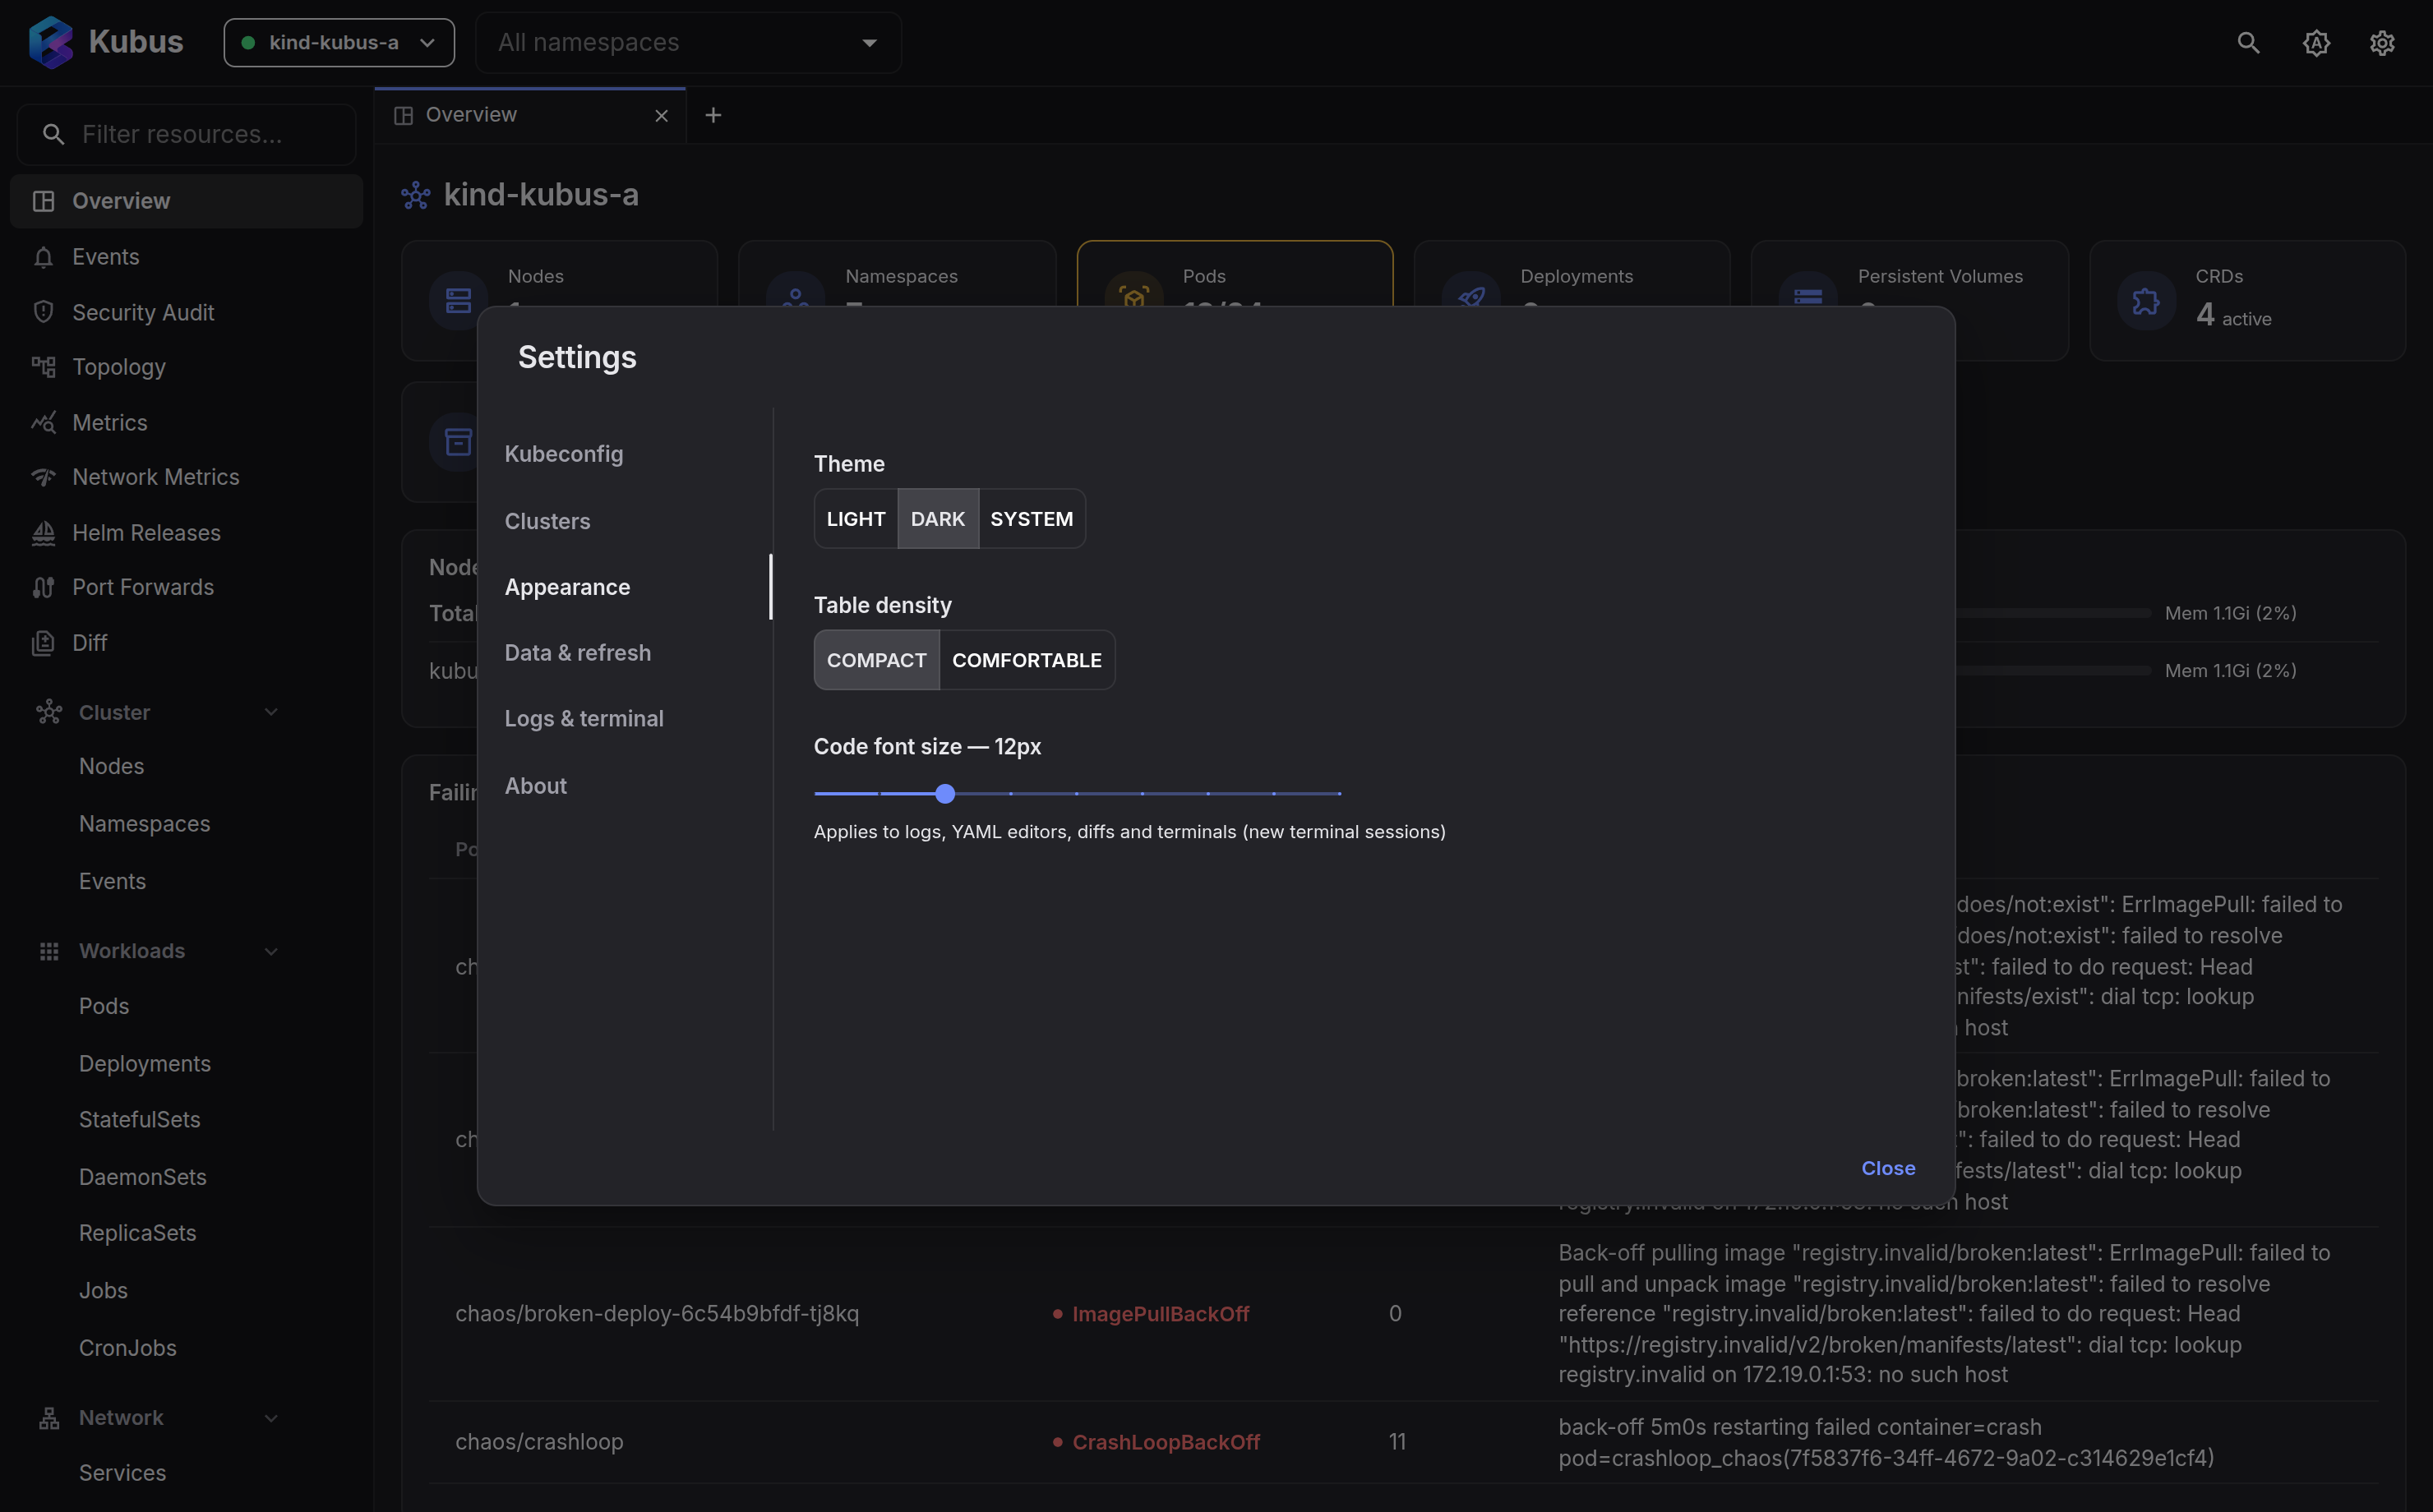This screenshot has width=2433, height=1512.
Task: Go to ReplicaSets in the sidebar
Action: tap(138, 1233)
